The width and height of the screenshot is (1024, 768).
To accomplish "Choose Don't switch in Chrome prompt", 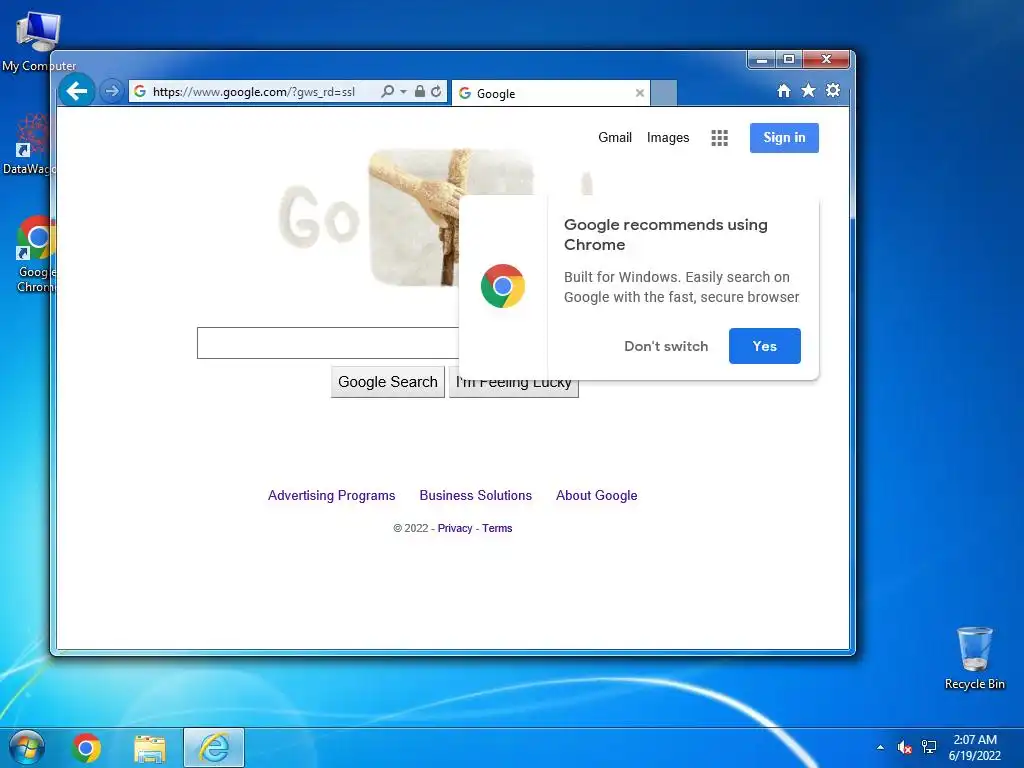I will pos(666,346).
